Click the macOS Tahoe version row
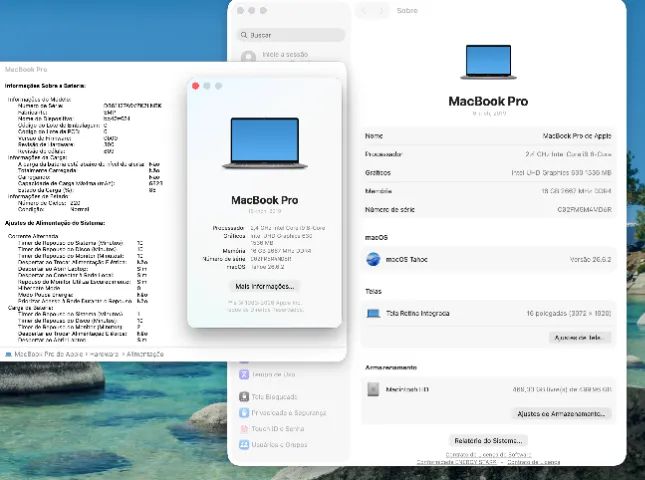 pyautogui.click(x=488, y=260)
